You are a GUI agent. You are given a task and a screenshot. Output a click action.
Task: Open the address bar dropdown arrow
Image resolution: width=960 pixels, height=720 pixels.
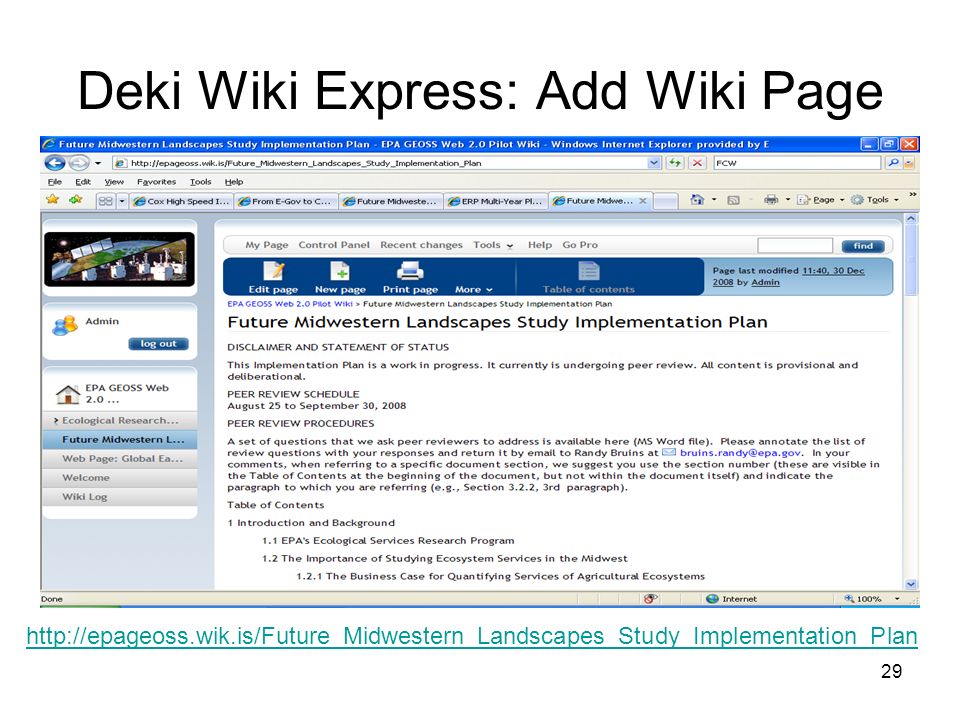coord(654,163)
